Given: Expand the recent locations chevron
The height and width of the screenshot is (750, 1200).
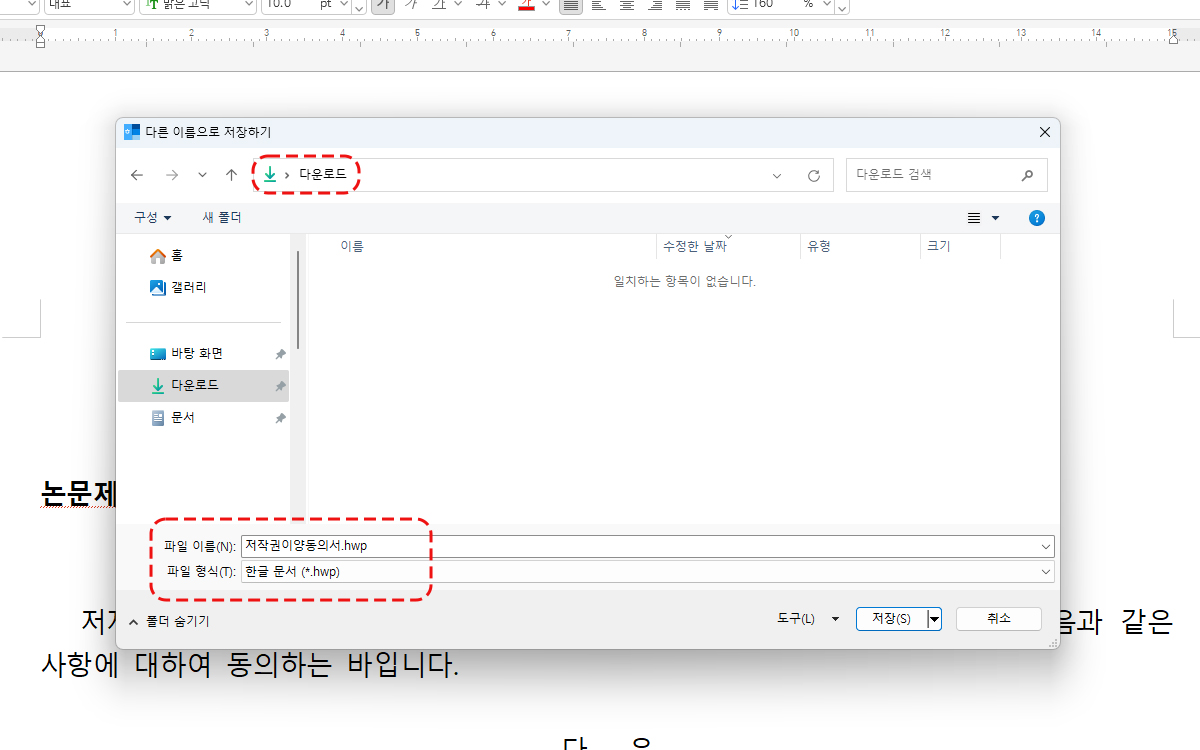Looking at the screenshot, I should click(x=202, y=175).
